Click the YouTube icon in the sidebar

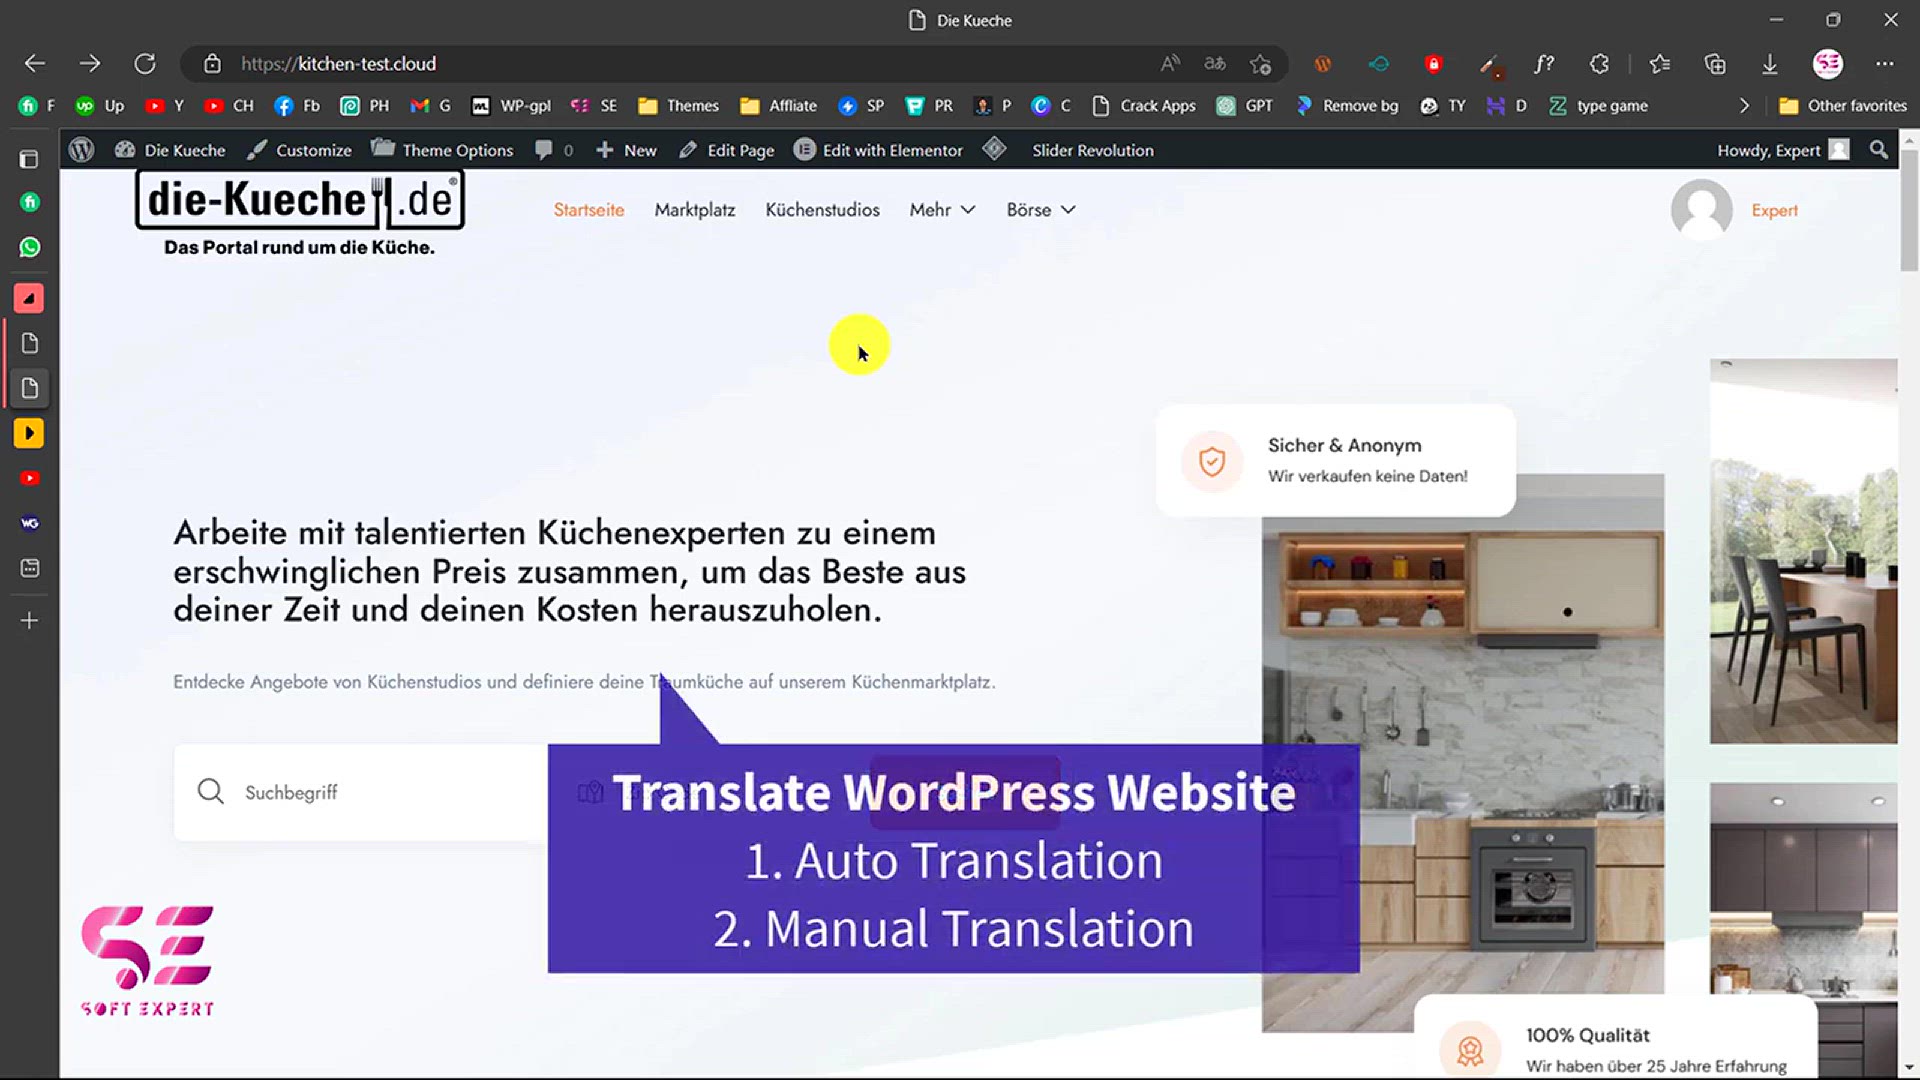click(x=30, y=478)
